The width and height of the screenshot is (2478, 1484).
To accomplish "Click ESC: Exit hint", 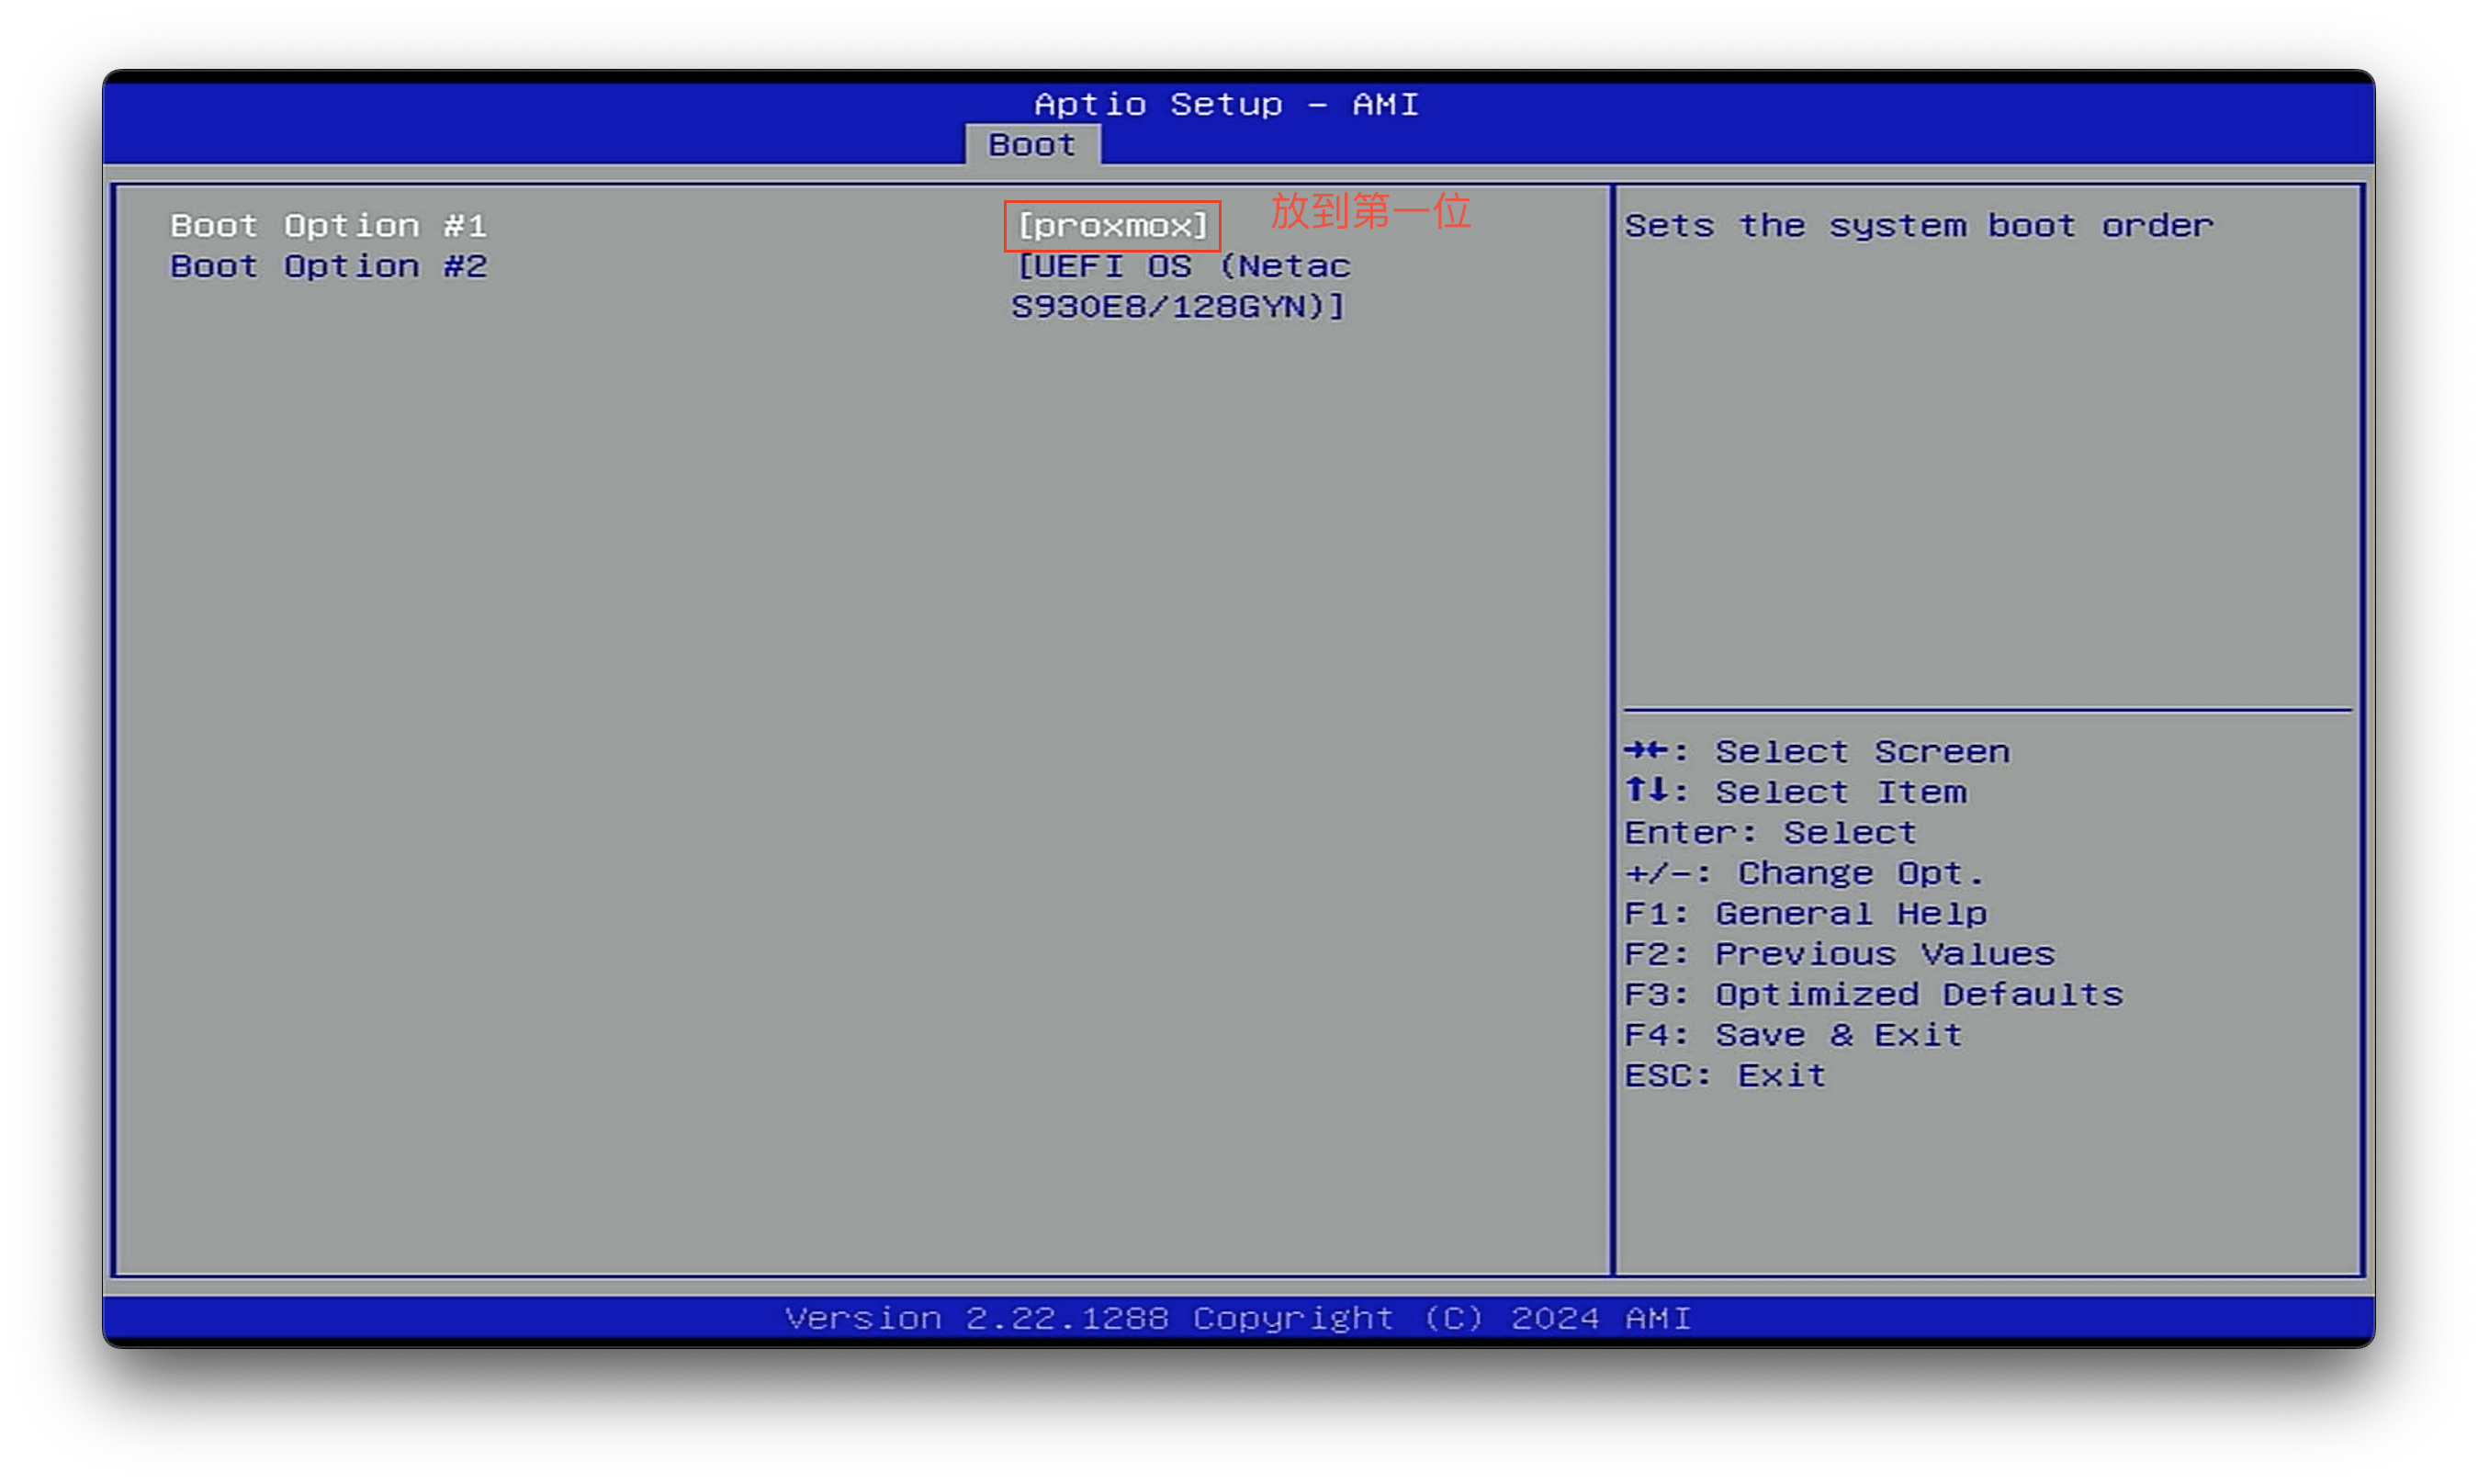I will (1725, 1076).
